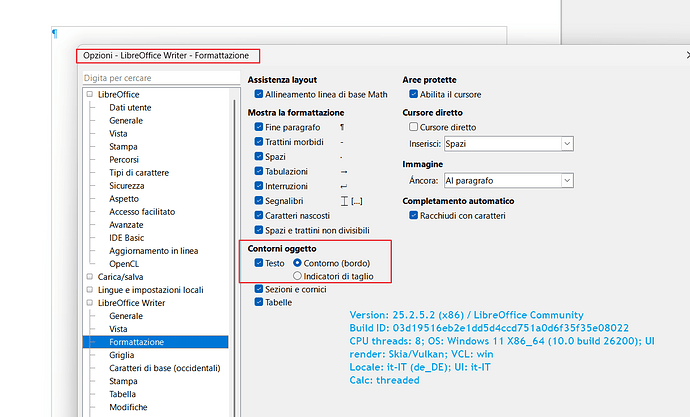Expand the Carica/salva tree node
690x417 pixels.
pos(90,276)
